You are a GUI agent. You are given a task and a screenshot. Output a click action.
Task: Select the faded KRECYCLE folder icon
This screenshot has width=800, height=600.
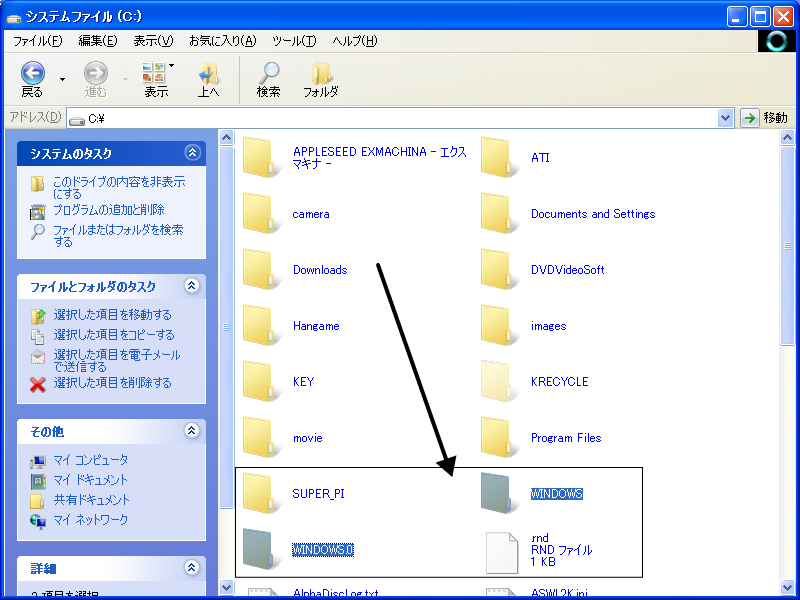click(x=500, y=382)
